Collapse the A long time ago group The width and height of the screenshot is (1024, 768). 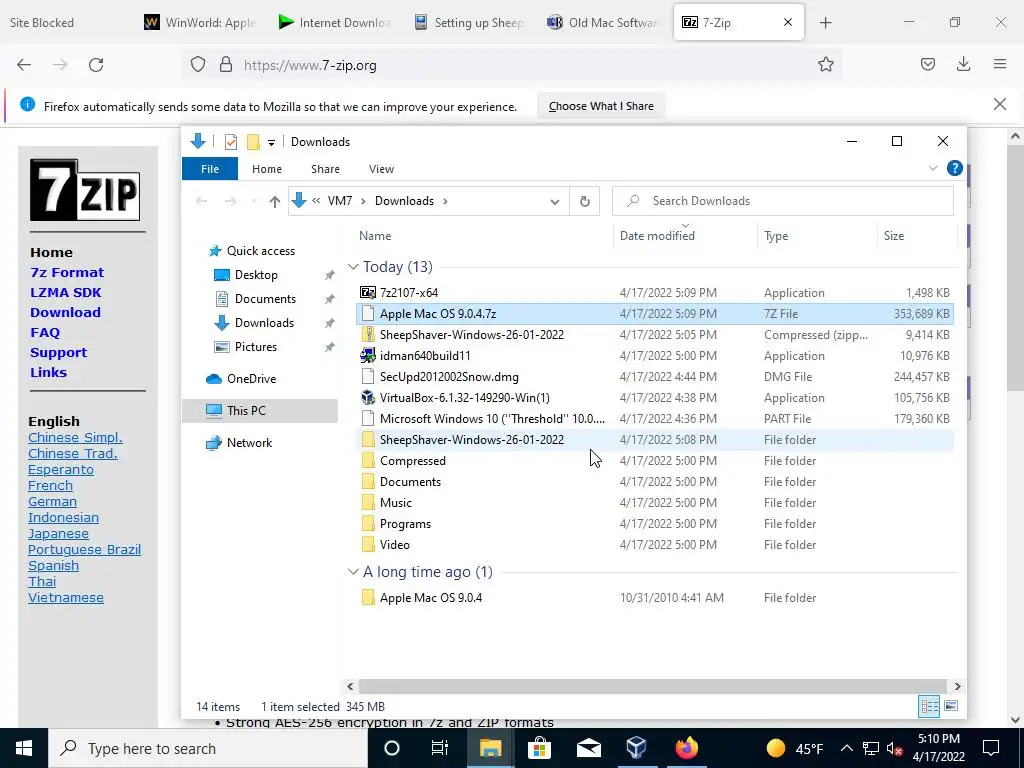point(353,572)
